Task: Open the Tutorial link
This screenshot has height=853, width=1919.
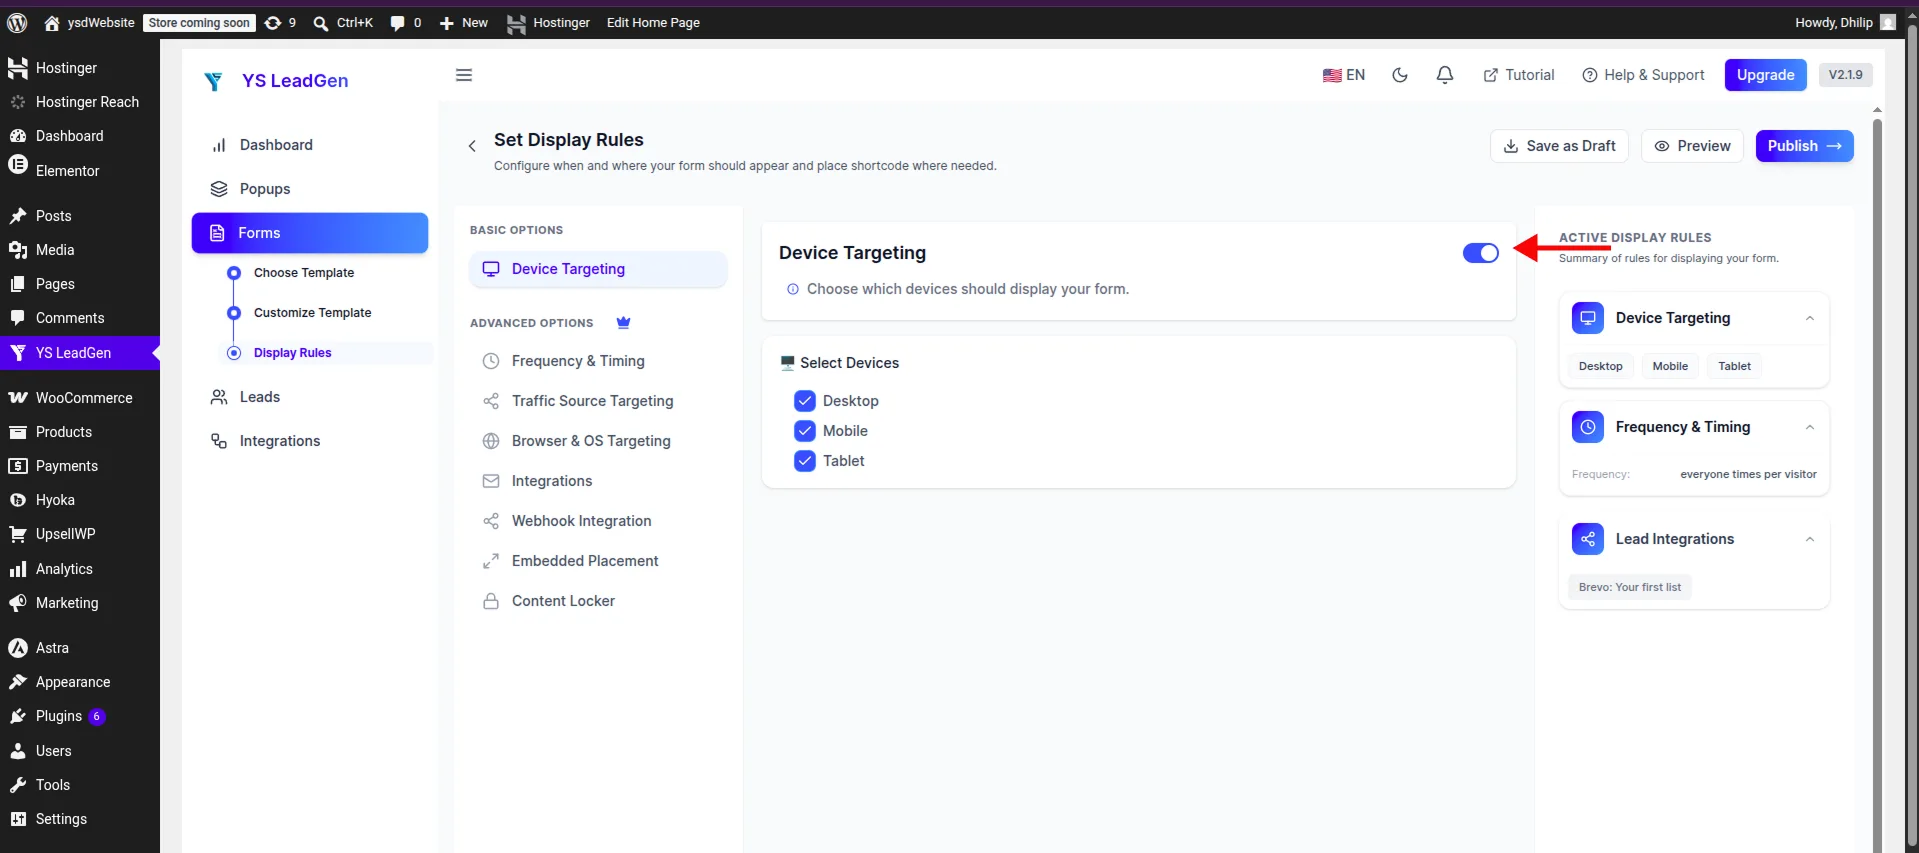Action: (1518, 75)
